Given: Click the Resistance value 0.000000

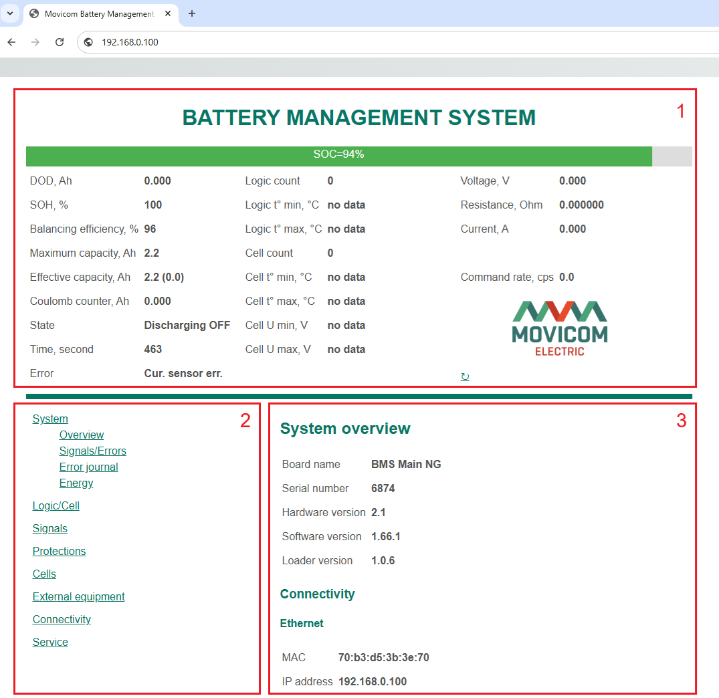Looking at the screenshot, I should [581, 205].
